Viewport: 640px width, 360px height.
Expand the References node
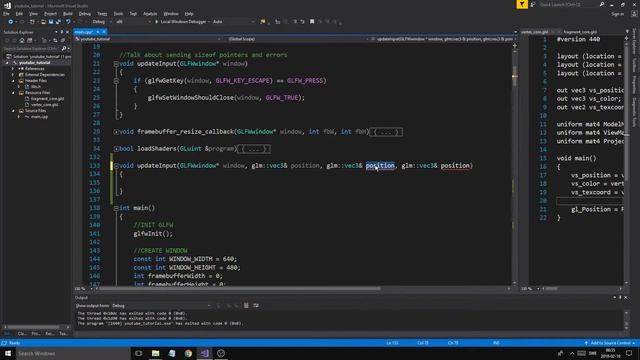click(x=13, y=69)
